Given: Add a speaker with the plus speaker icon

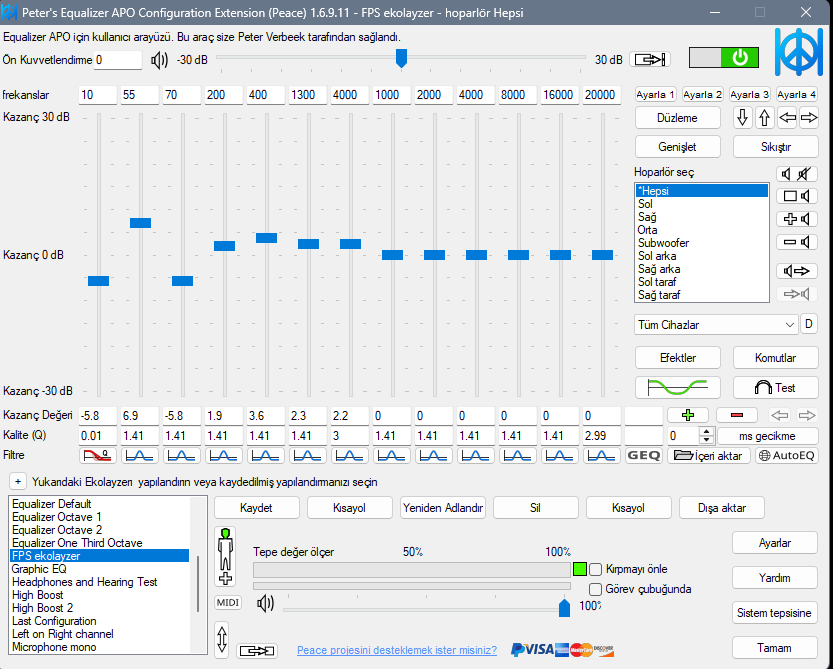Looking at the screenshot, I should (x=796, y=219).
